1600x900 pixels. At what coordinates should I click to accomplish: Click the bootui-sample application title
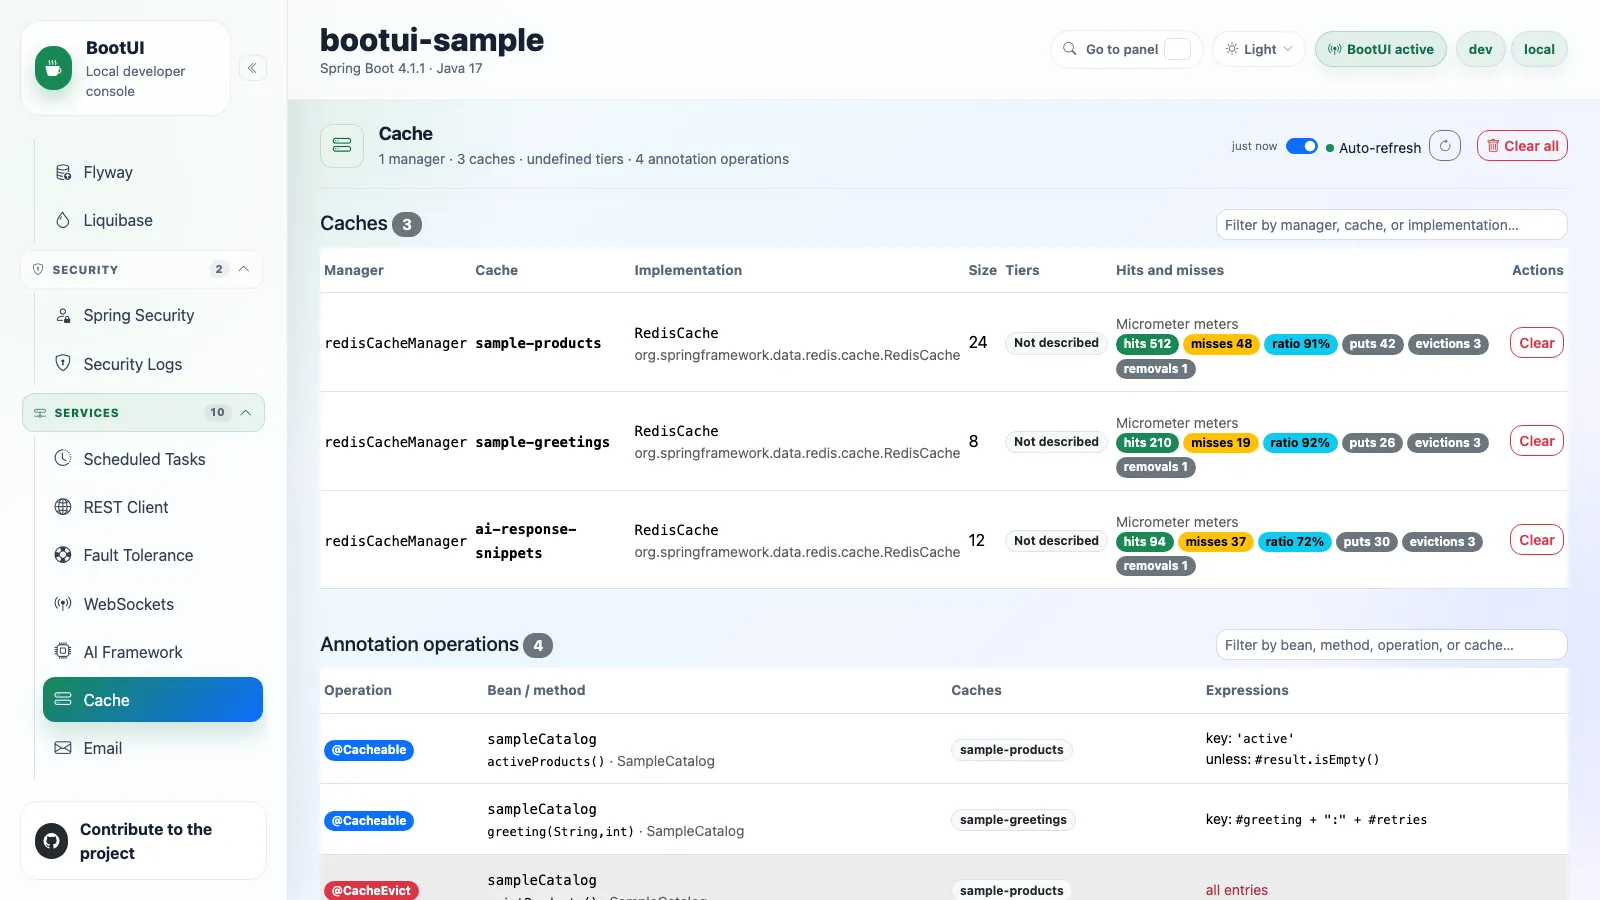tap(432, 40)
